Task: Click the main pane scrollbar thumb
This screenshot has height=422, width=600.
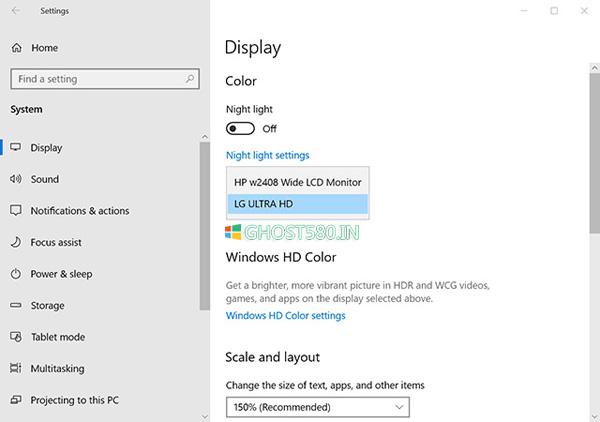Action: point(595,153)
